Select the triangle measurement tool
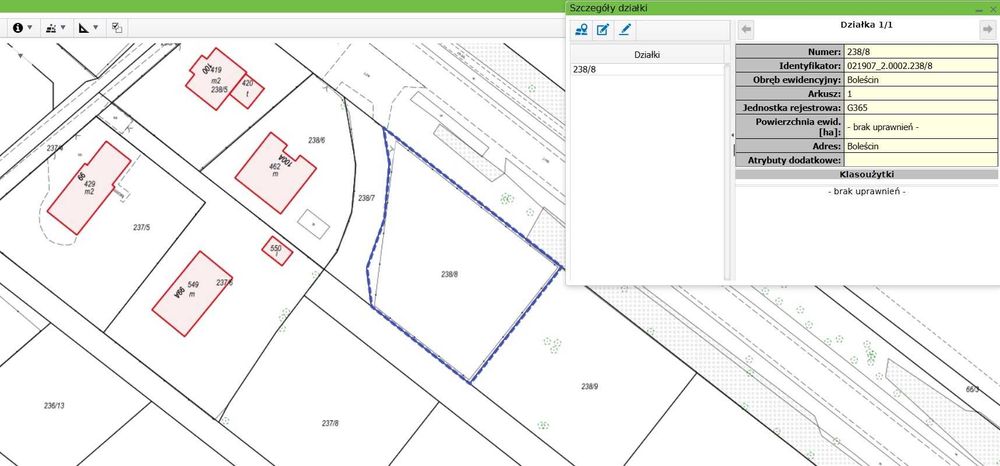1000x466 pixels. 84,28
